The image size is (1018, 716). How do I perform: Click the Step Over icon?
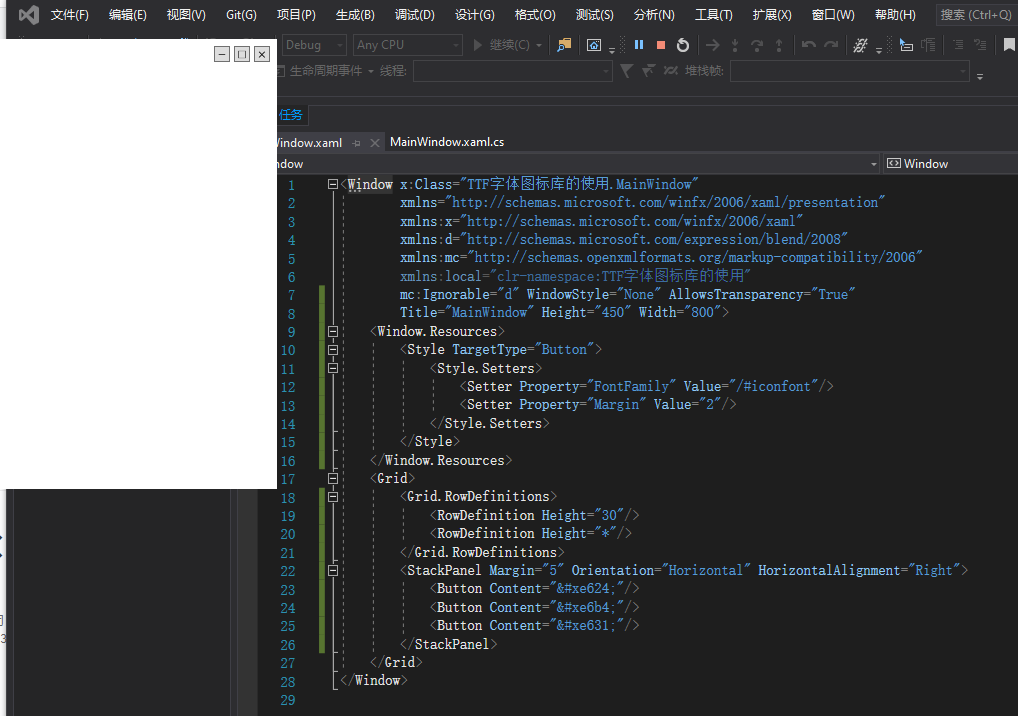click(x=757, y=45)
